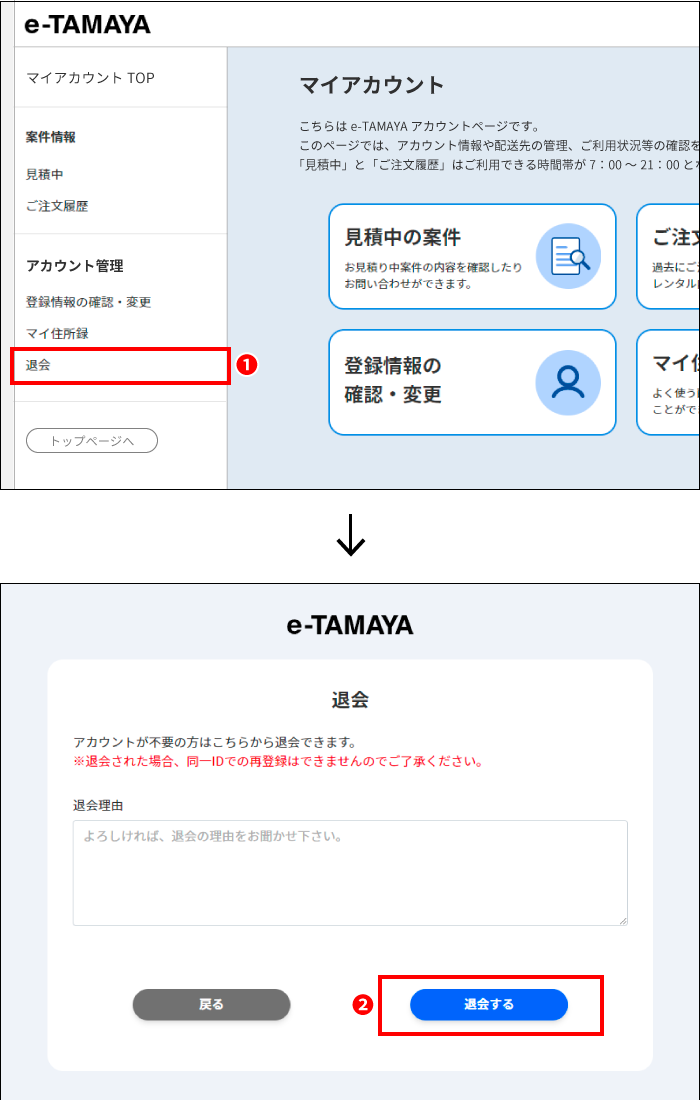Click text アカウントが不要の方はこちらから退会できます。
Image resolution: width=700 pixels, height=1100 pixels.
click(215, 742)
